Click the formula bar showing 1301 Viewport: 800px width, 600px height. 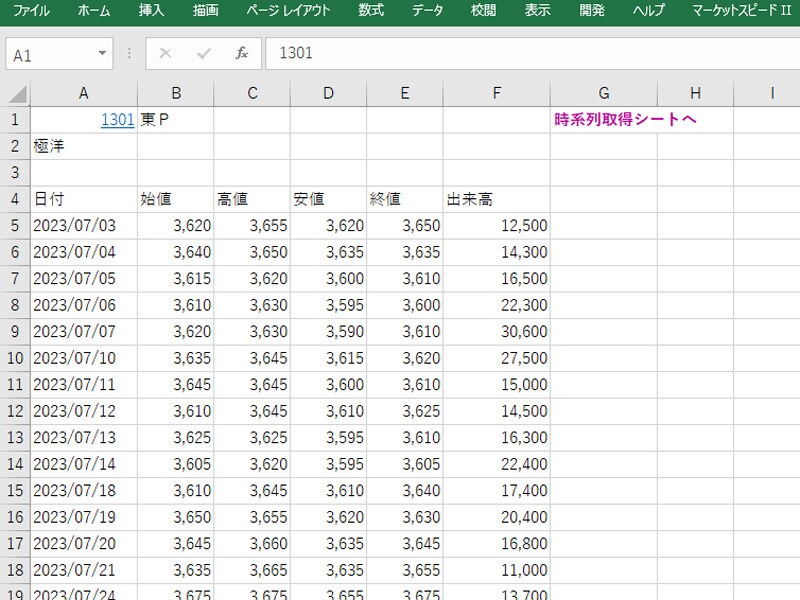(533, 53)
